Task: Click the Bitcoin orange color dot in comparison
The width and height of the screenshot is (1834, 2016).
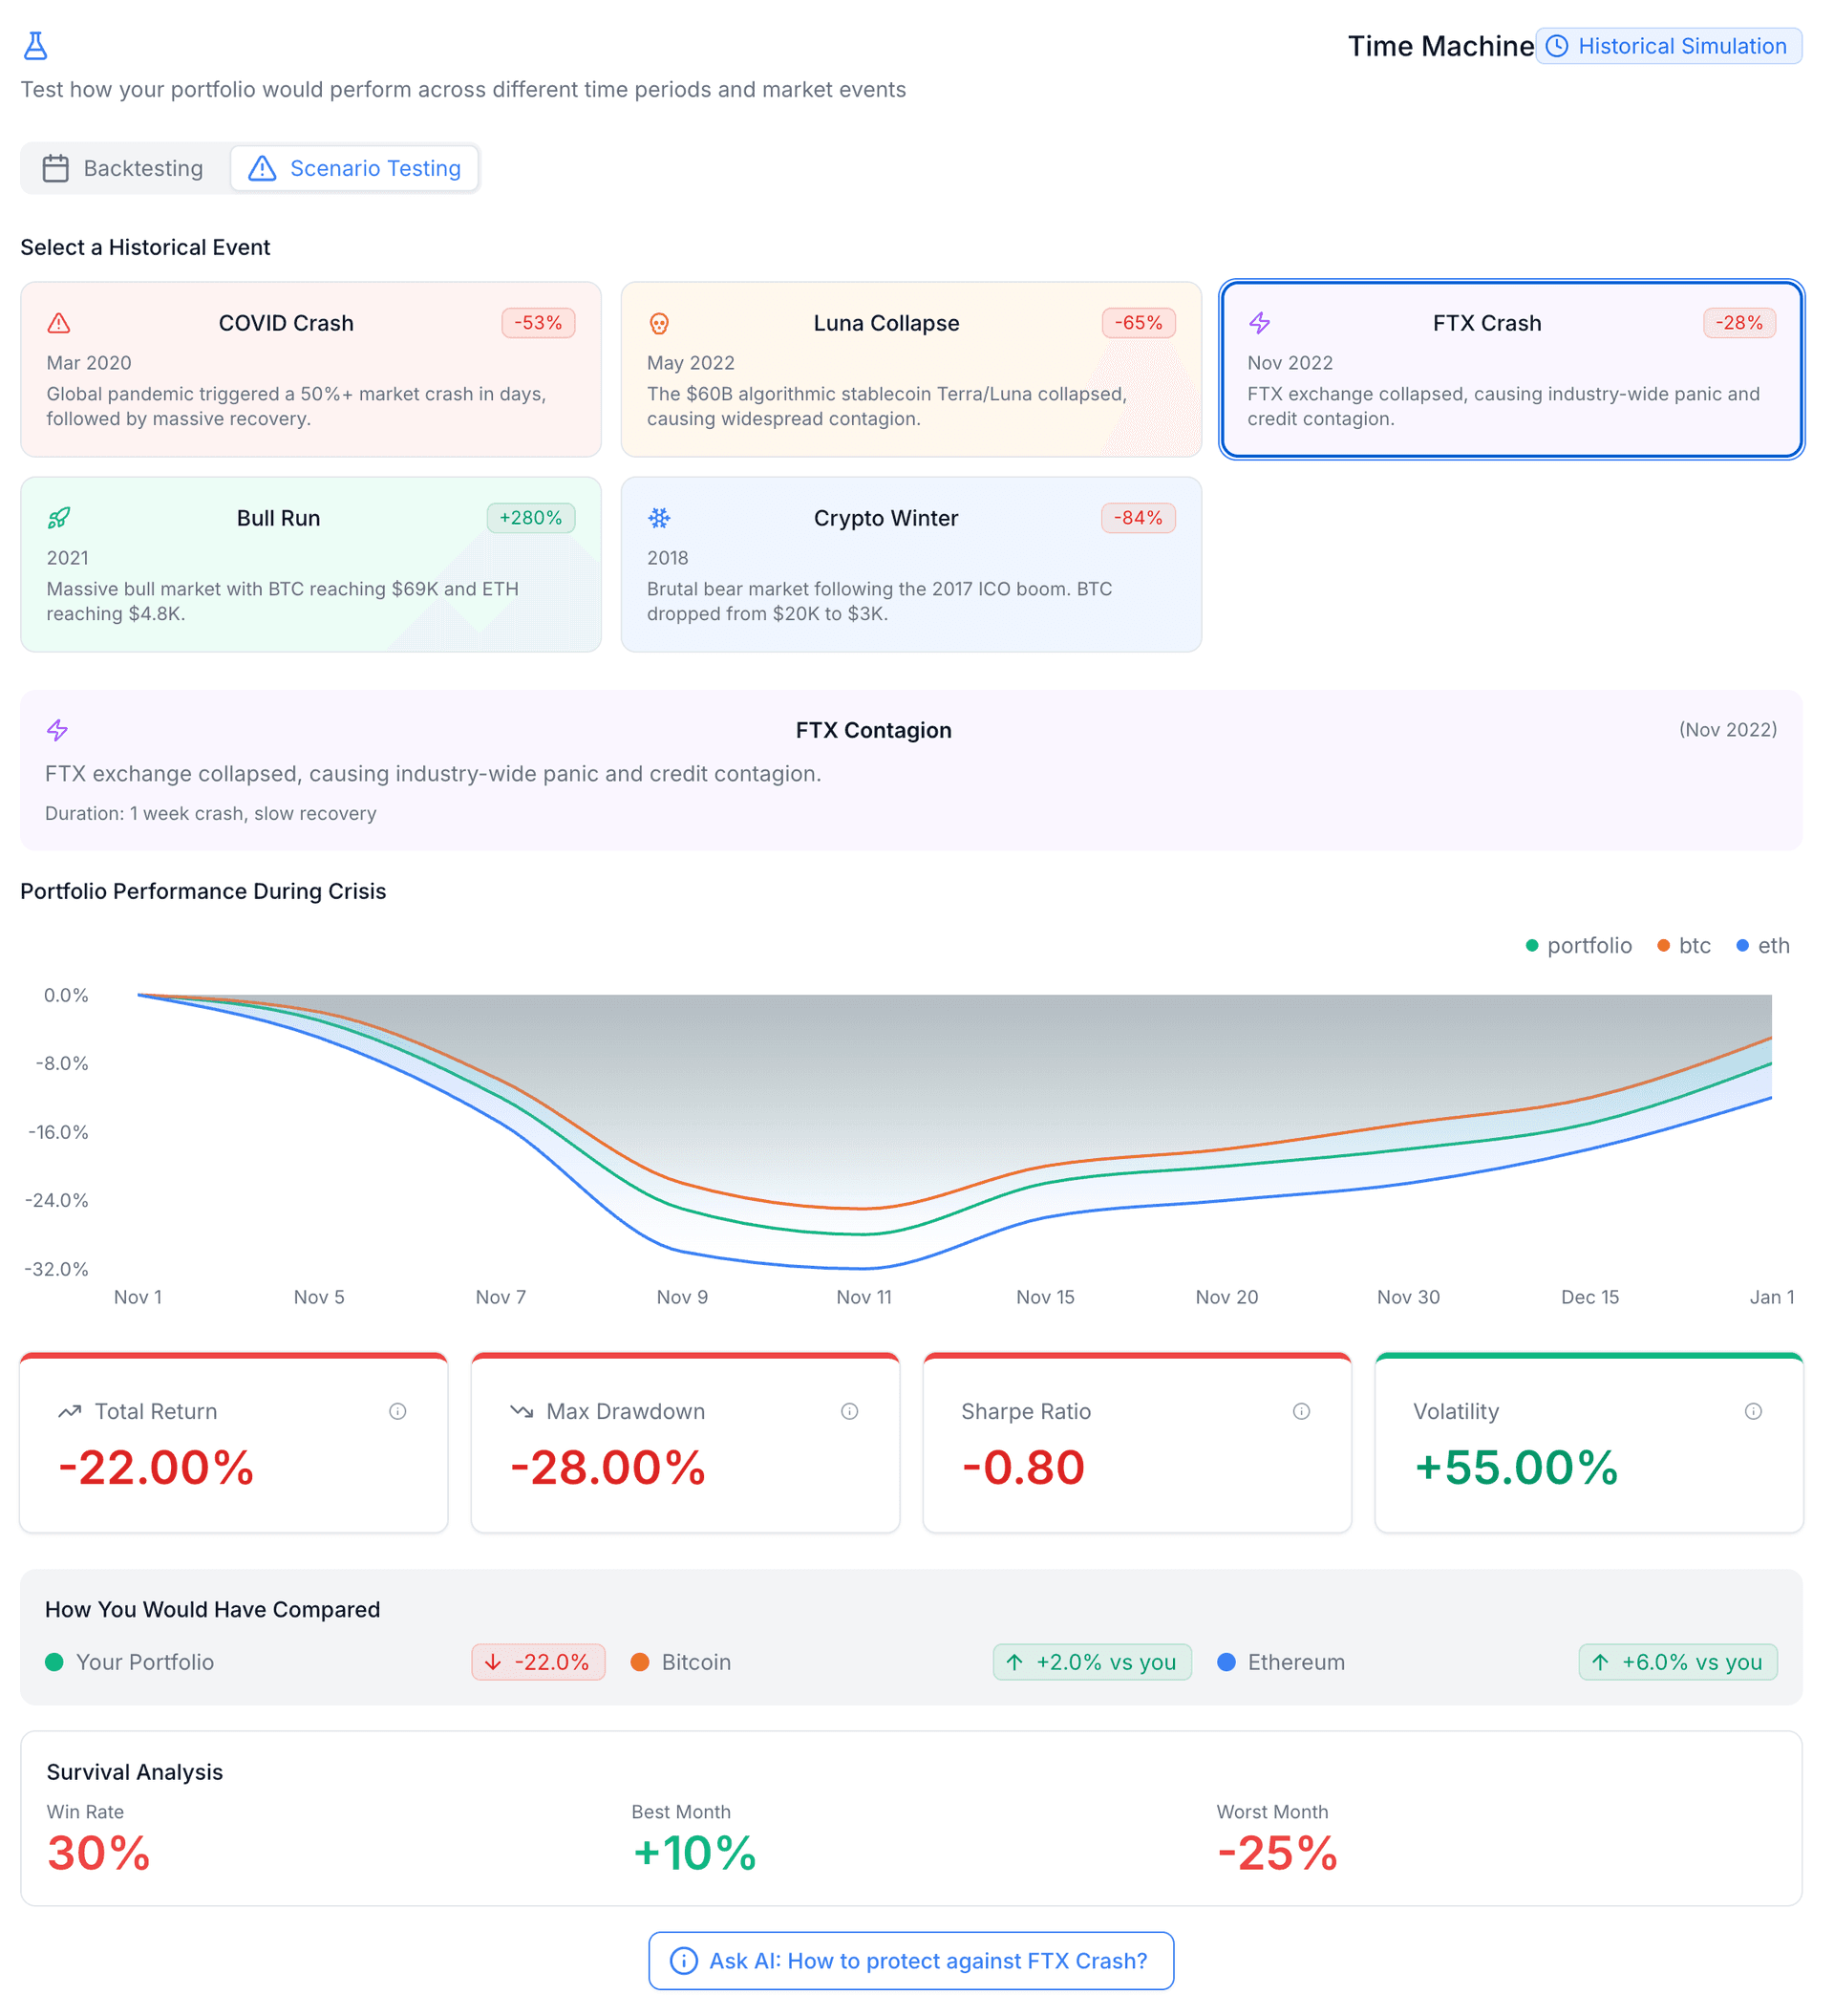Action: click(640, 1662)
